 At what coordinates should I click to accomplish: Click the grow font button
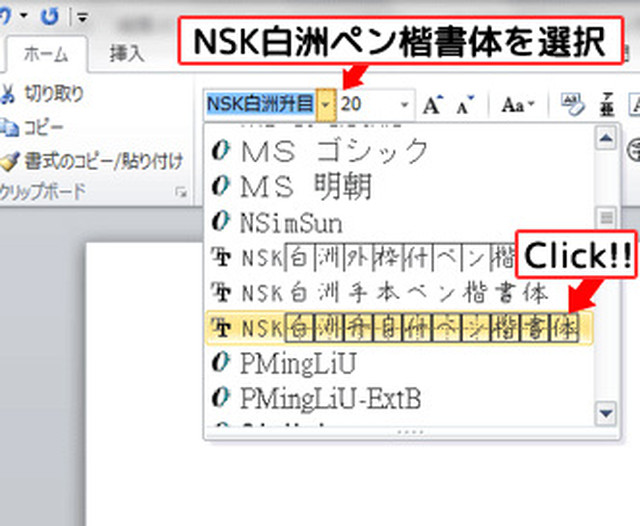coord(432,105)
